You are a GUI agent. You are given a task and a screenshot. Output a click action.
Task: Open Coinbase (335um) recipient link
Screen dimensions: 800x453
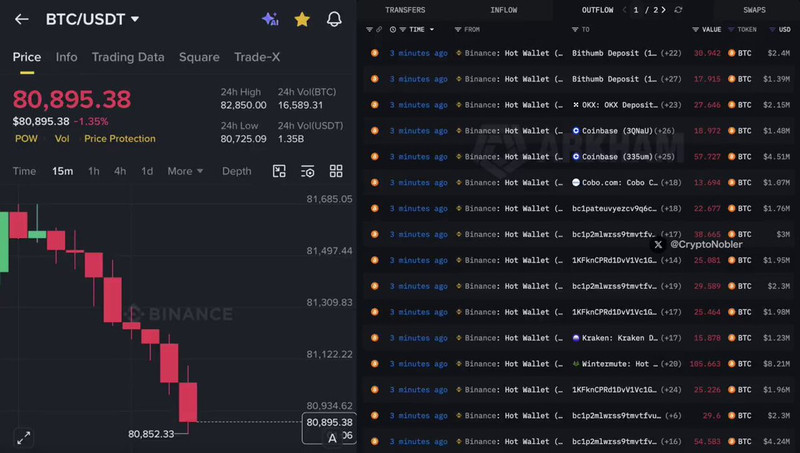pyautogui.click(x=613, y=157)
